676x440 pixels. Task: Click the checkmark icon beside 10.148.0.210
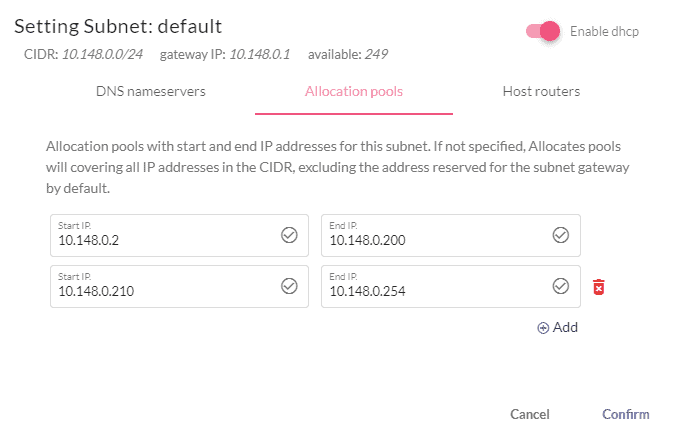click(x=289, y=286)
